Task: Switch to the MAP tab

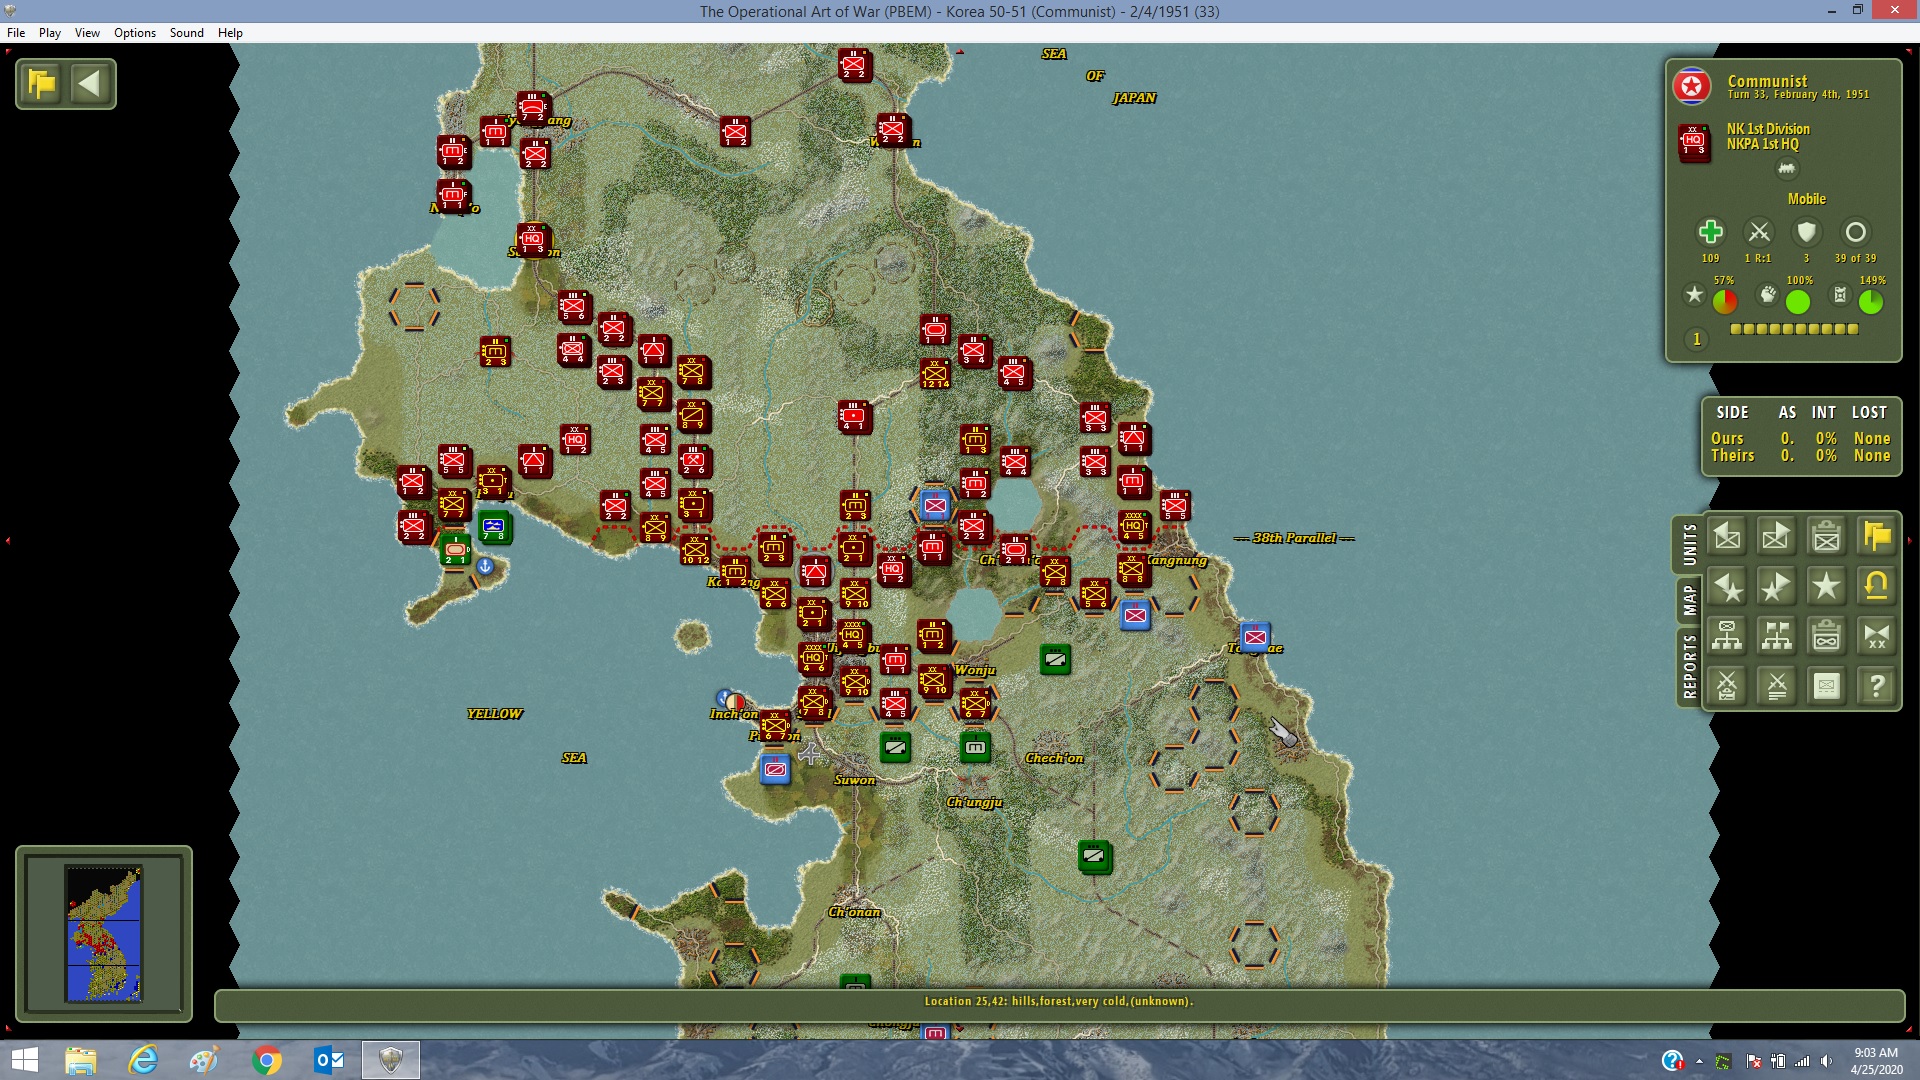Action: tap(1689, 600)
